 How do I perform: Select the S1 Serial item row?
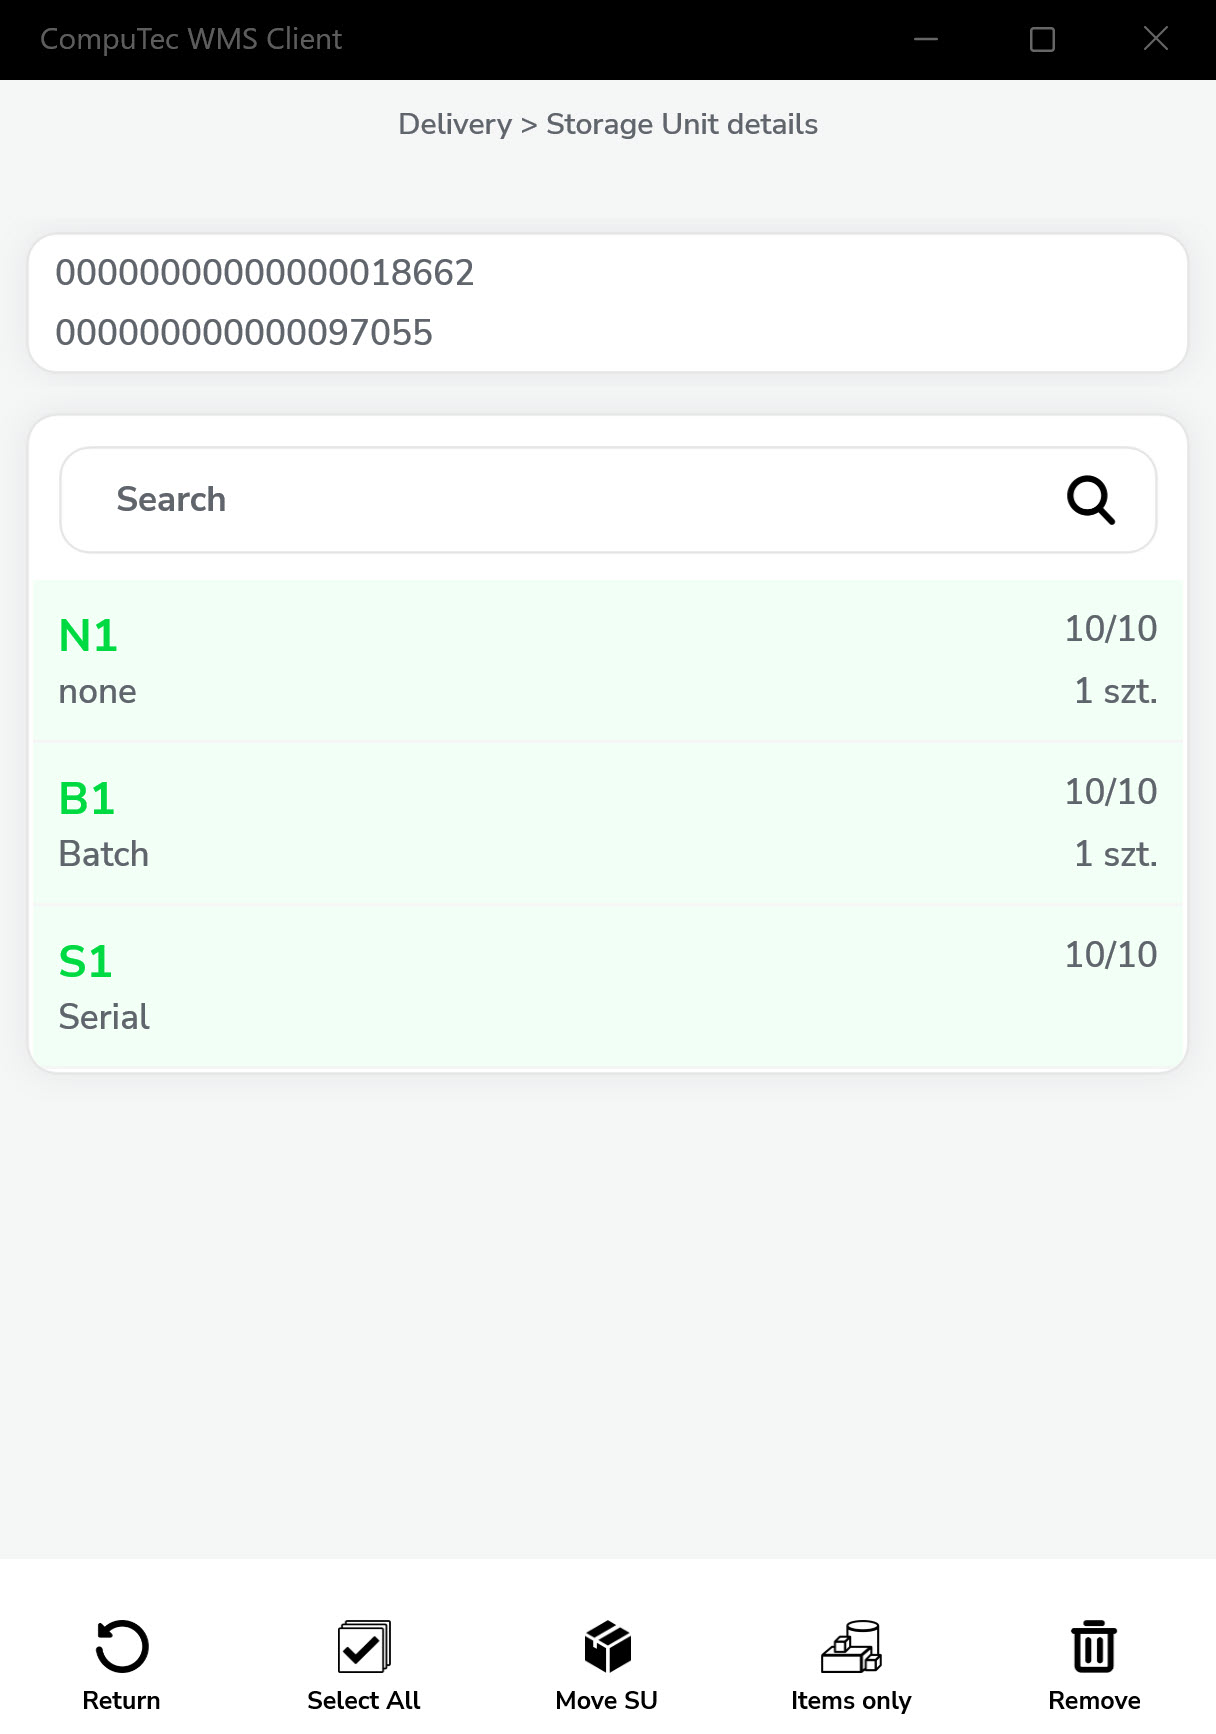608,987
